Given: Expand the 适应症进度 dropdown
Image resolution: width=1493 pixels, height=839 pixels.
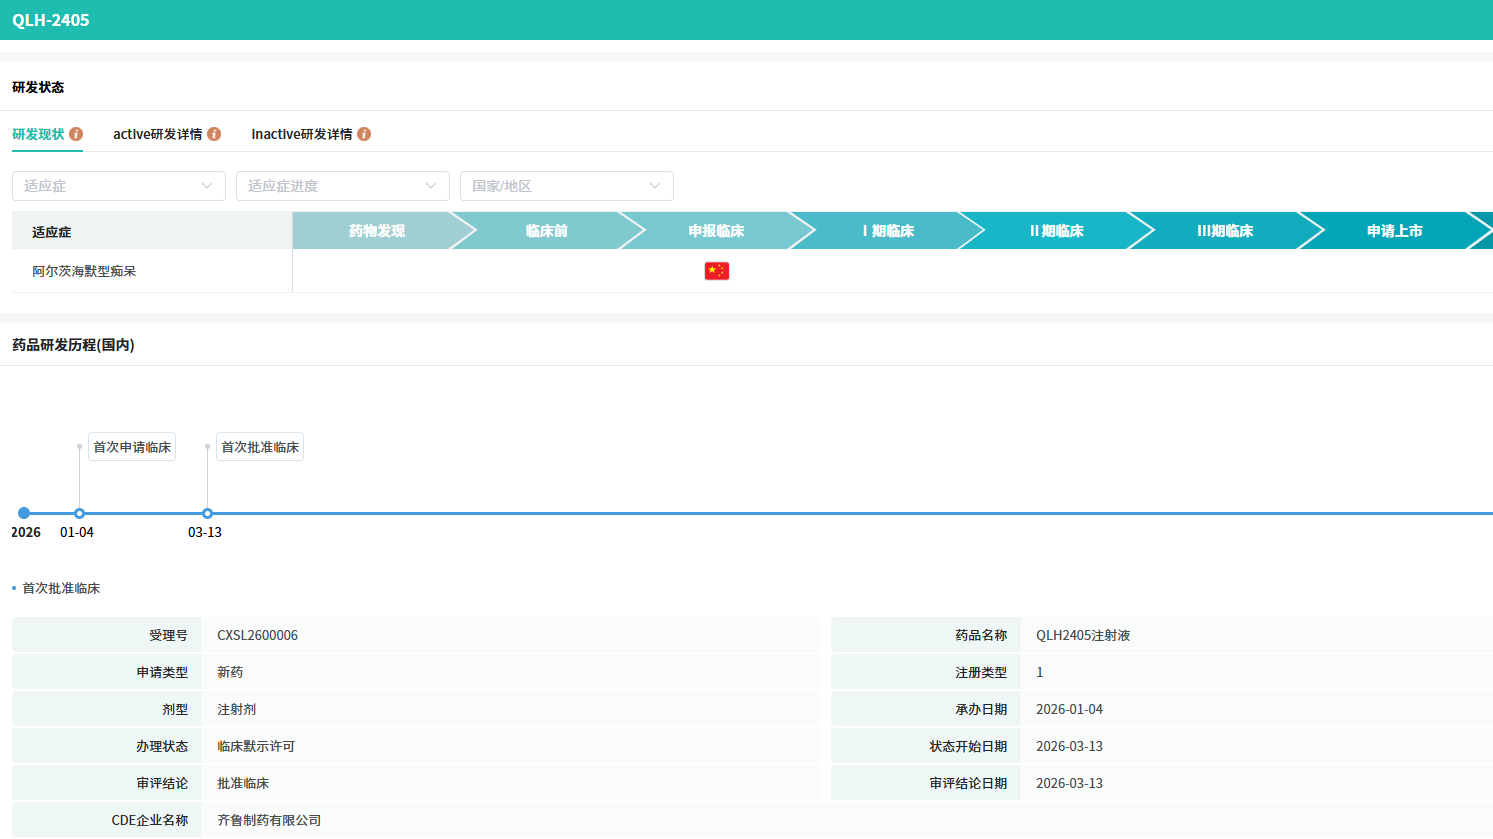Looking at the screenshot, I should (x=342, y=186).
